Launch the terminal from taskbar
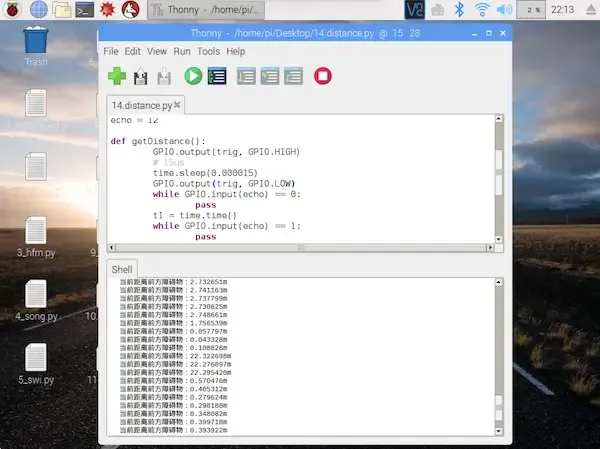 pyautogui.click(x=85, y=10)
